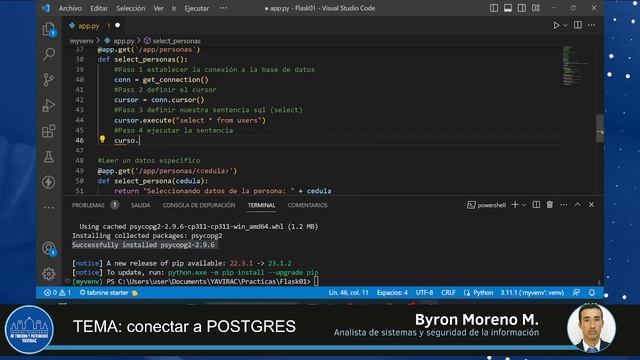The width and height of the screenshot is (640, 360).
Task: Click app.py breadcrumb
Action: pos(124,41)
